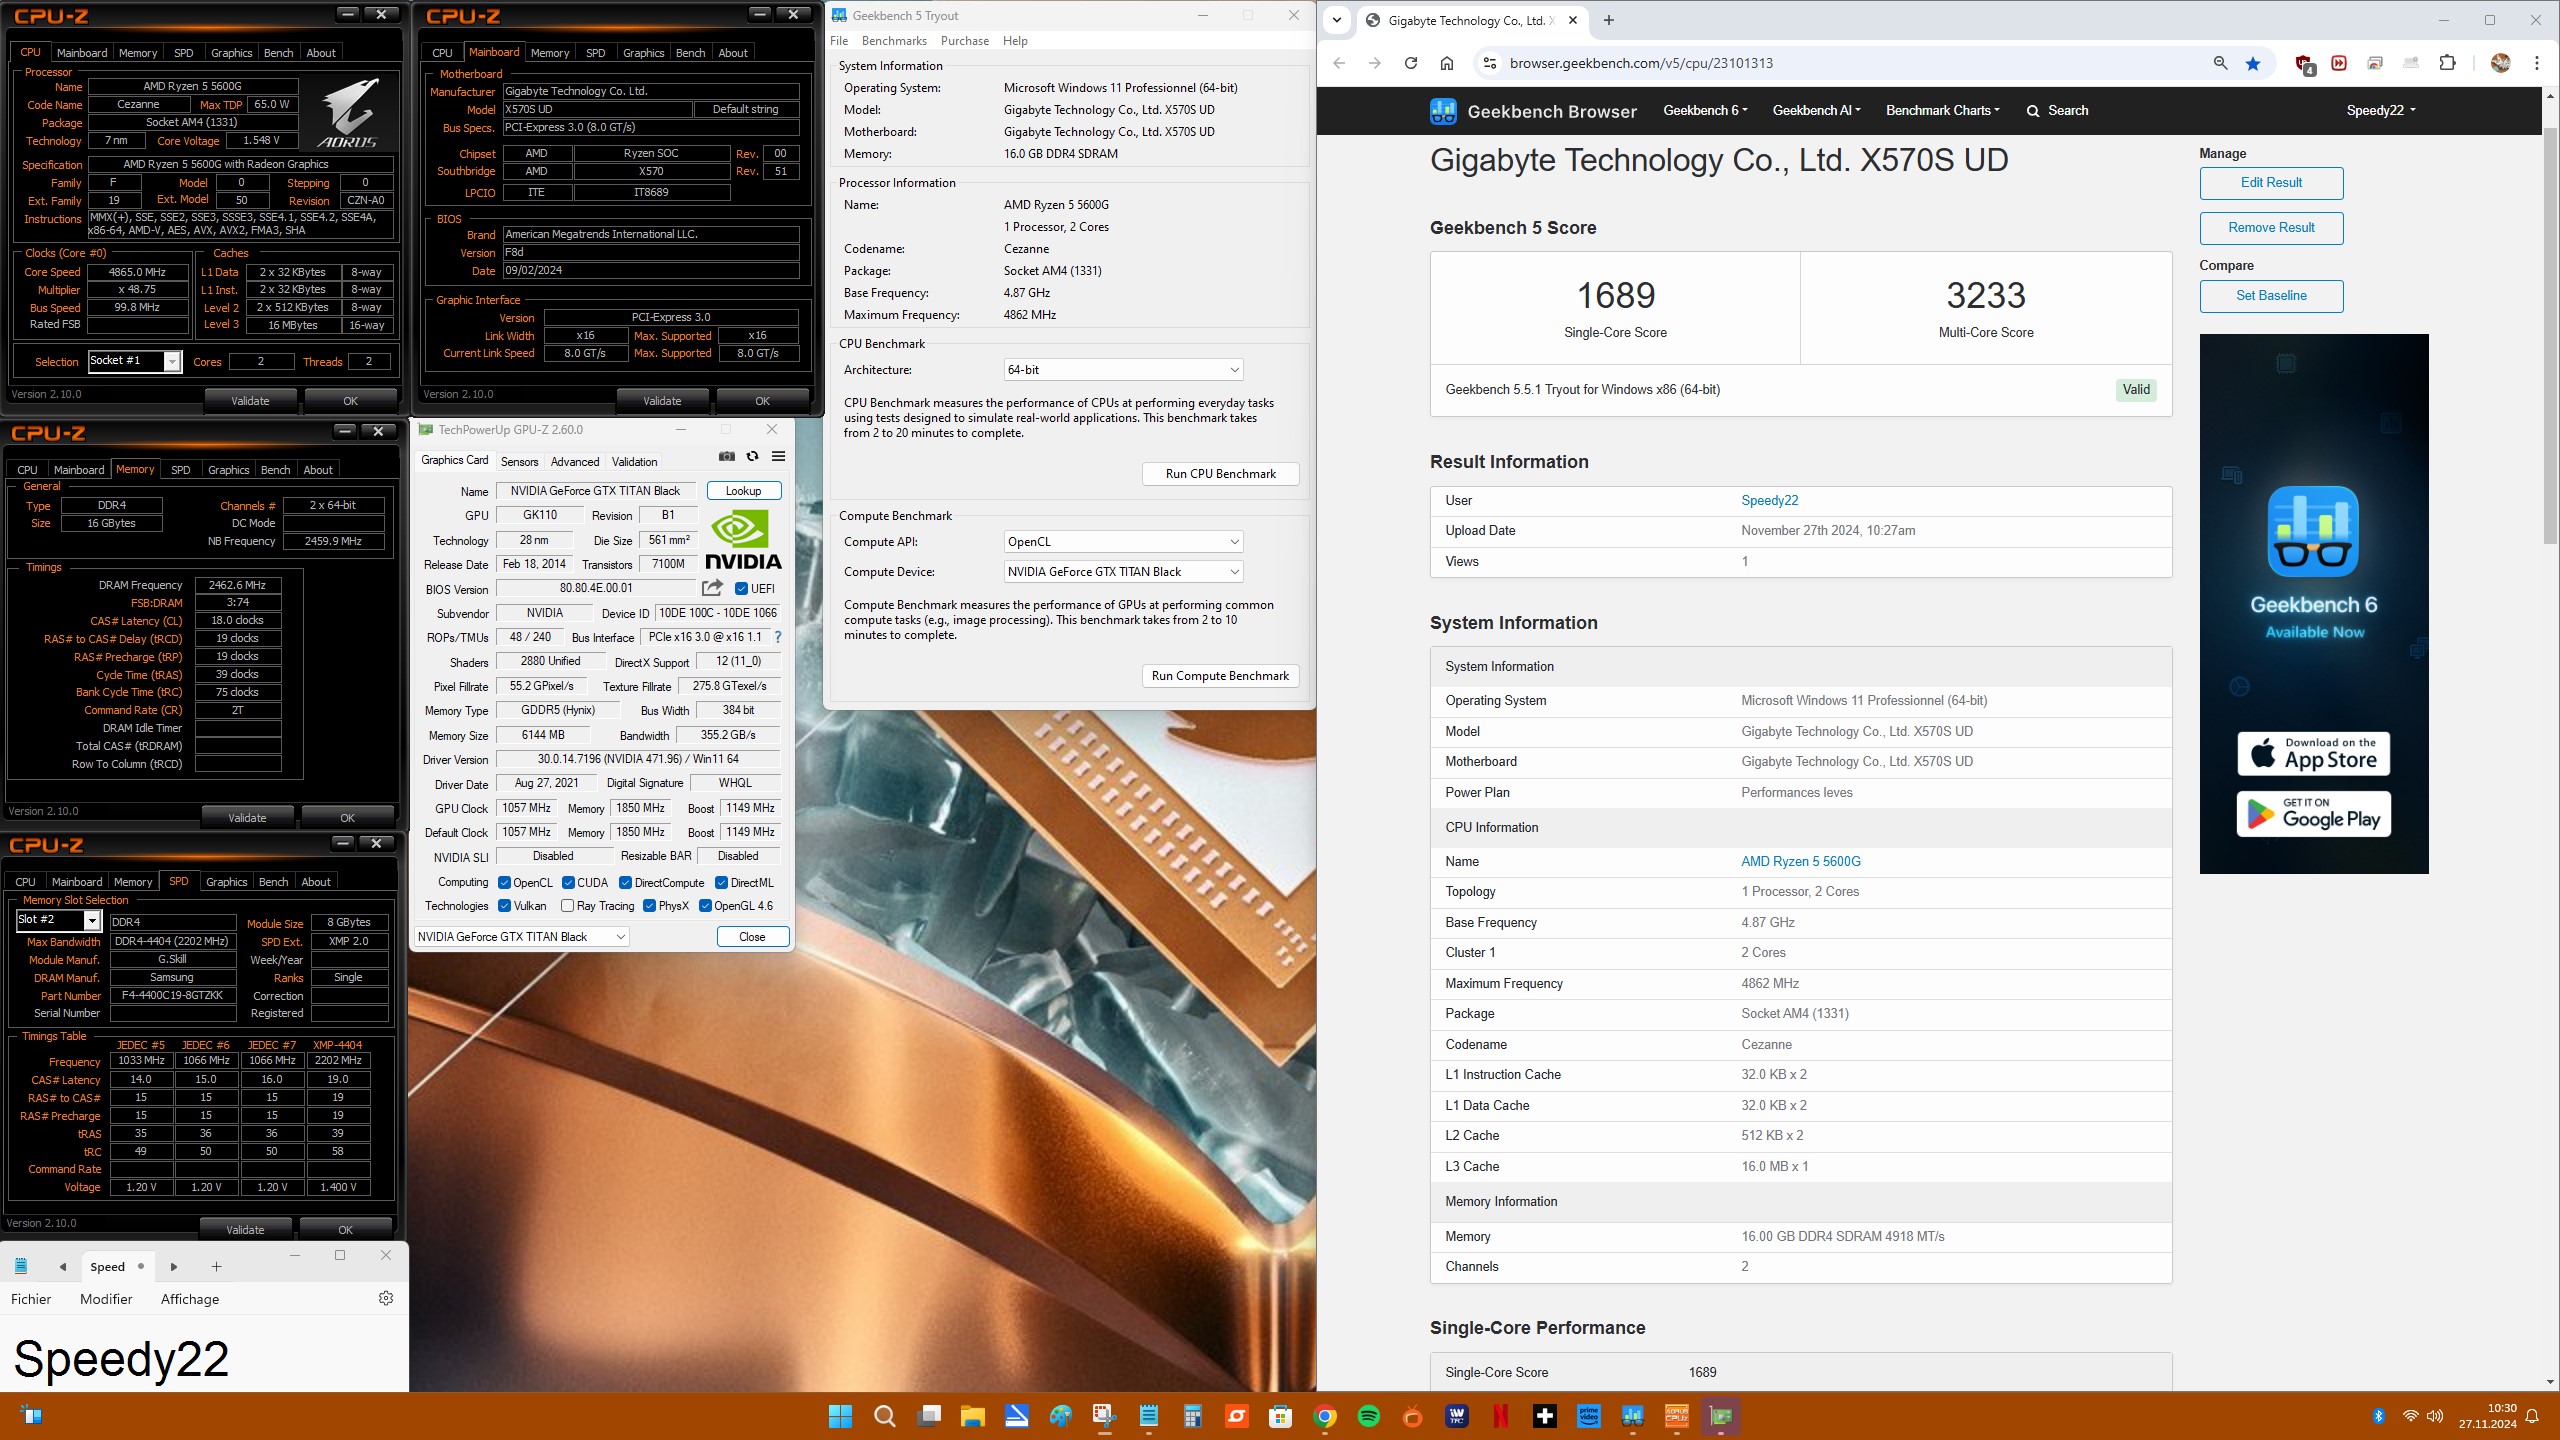Viewport: 2560px width, 1440px height.
Task: Open the CPU-Z Socket #1 selection dropdown
Action: (134, 361)
